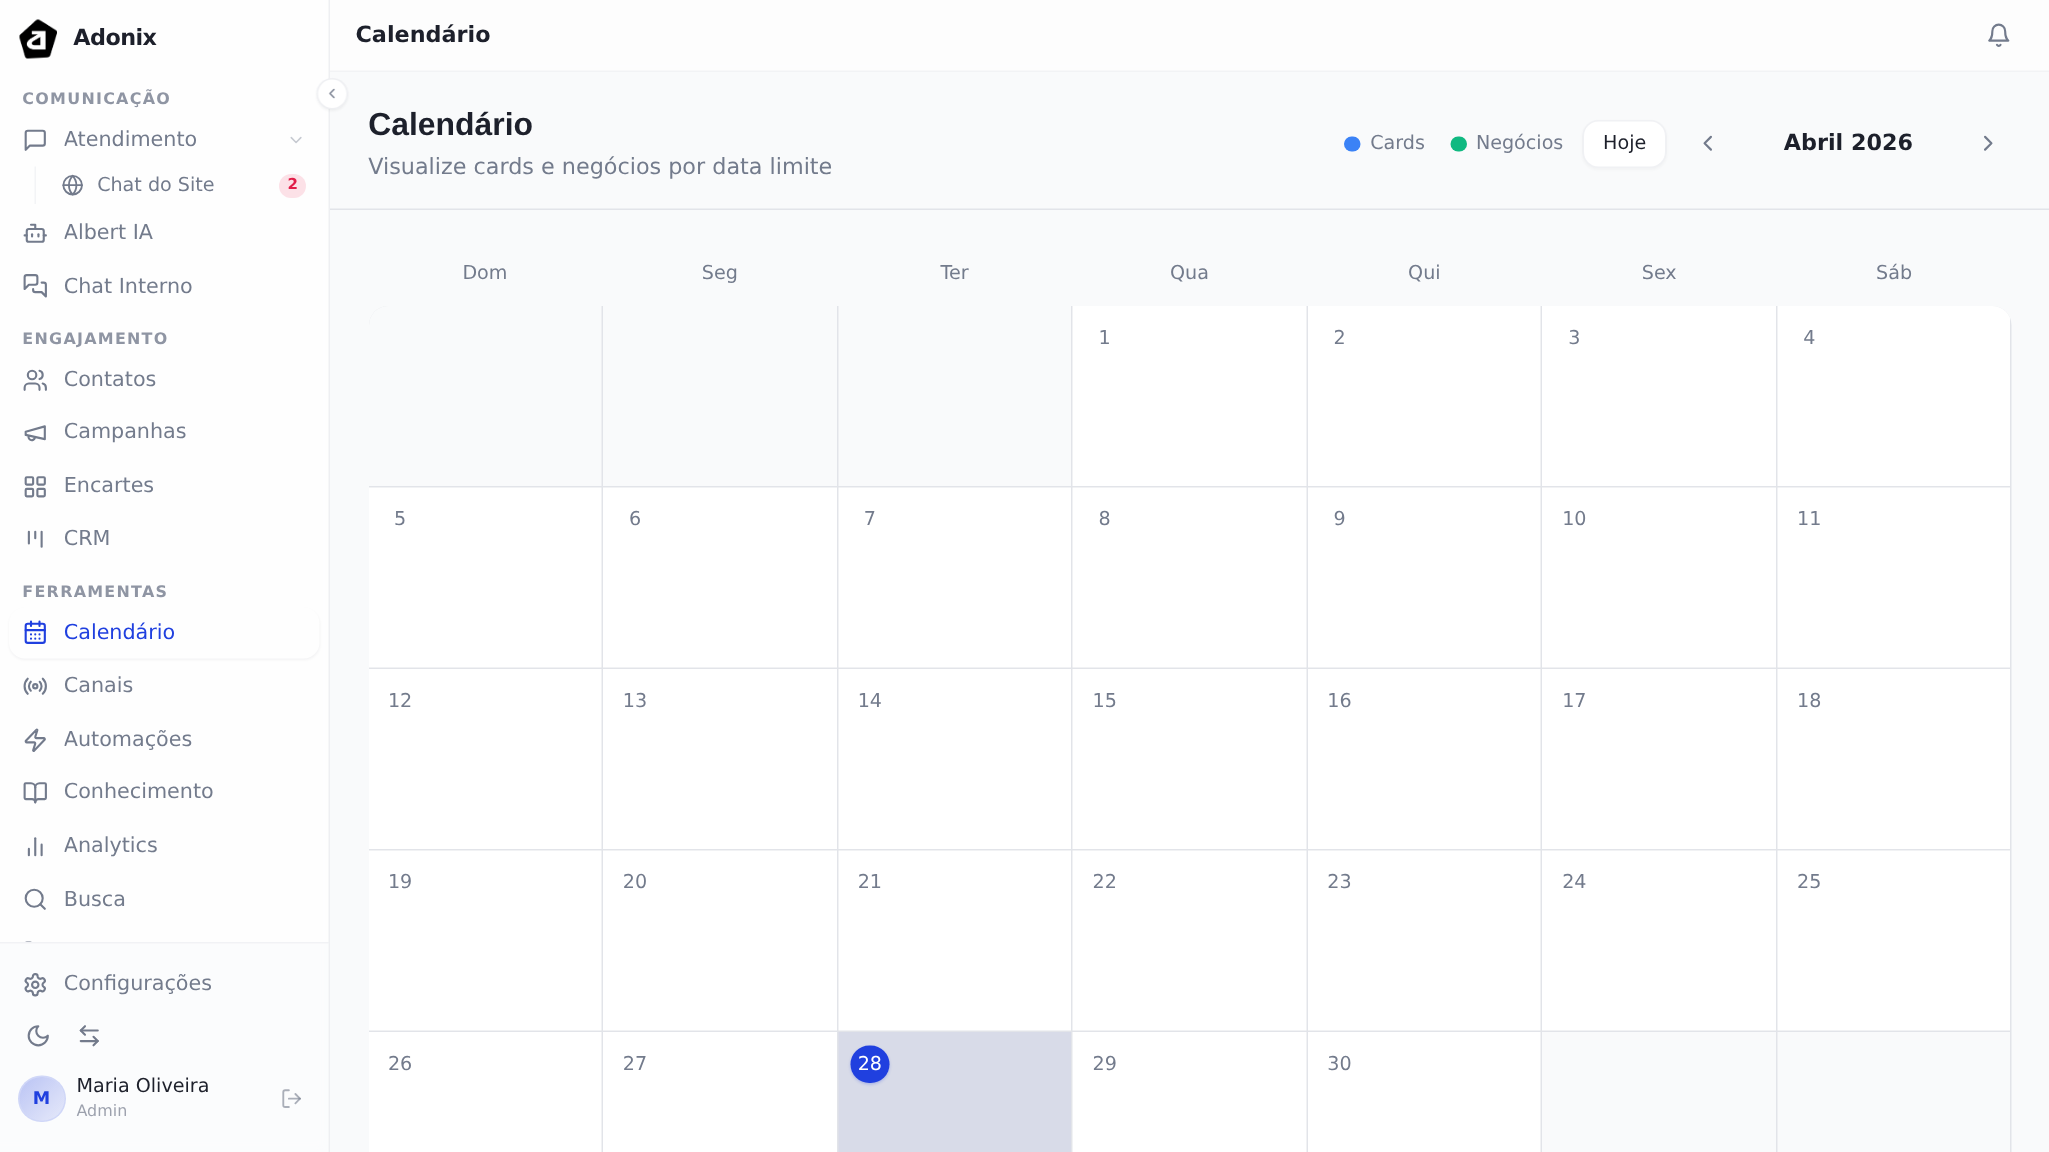Image resolution: width=2049 pixels, height=1152 pixels.
Task: Expand the Atendimento dropdown chevron
Action: (296, 140)
